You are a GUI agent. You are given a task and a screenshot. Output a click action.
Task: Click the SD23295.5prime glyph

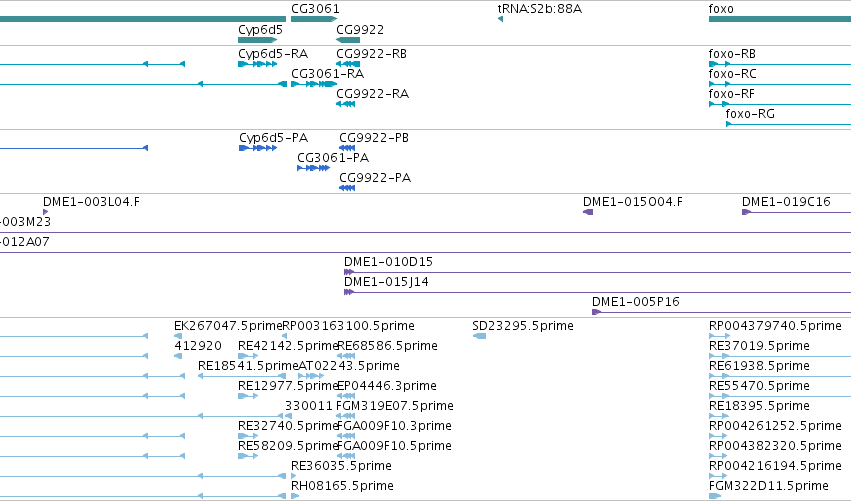[479, 337]
